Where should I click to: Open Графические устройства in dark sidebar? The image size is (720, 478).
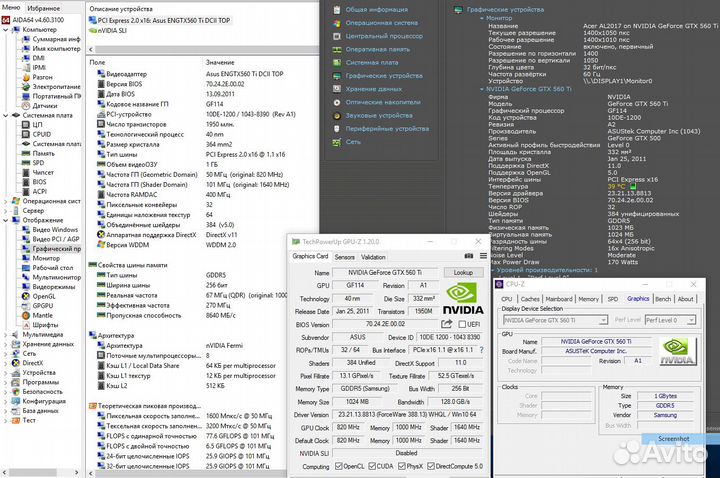[384, 76]
